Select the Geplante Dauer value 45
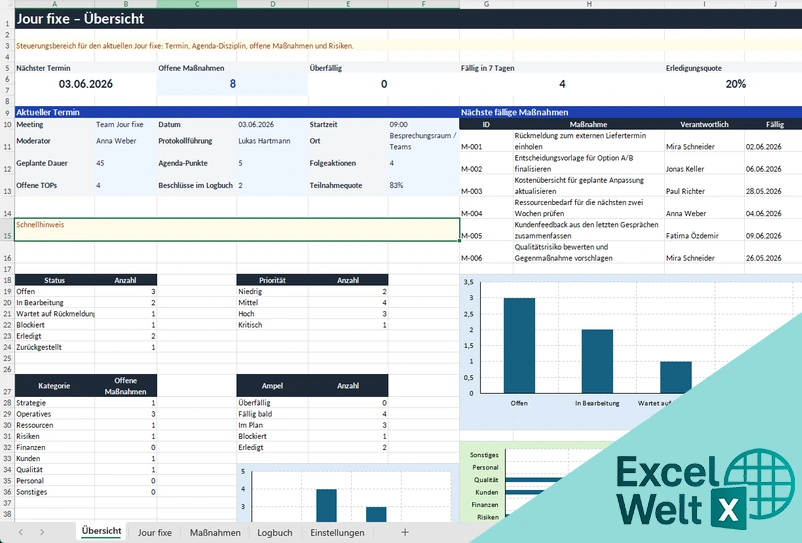 pyautogui.click(x=125, y=163)
